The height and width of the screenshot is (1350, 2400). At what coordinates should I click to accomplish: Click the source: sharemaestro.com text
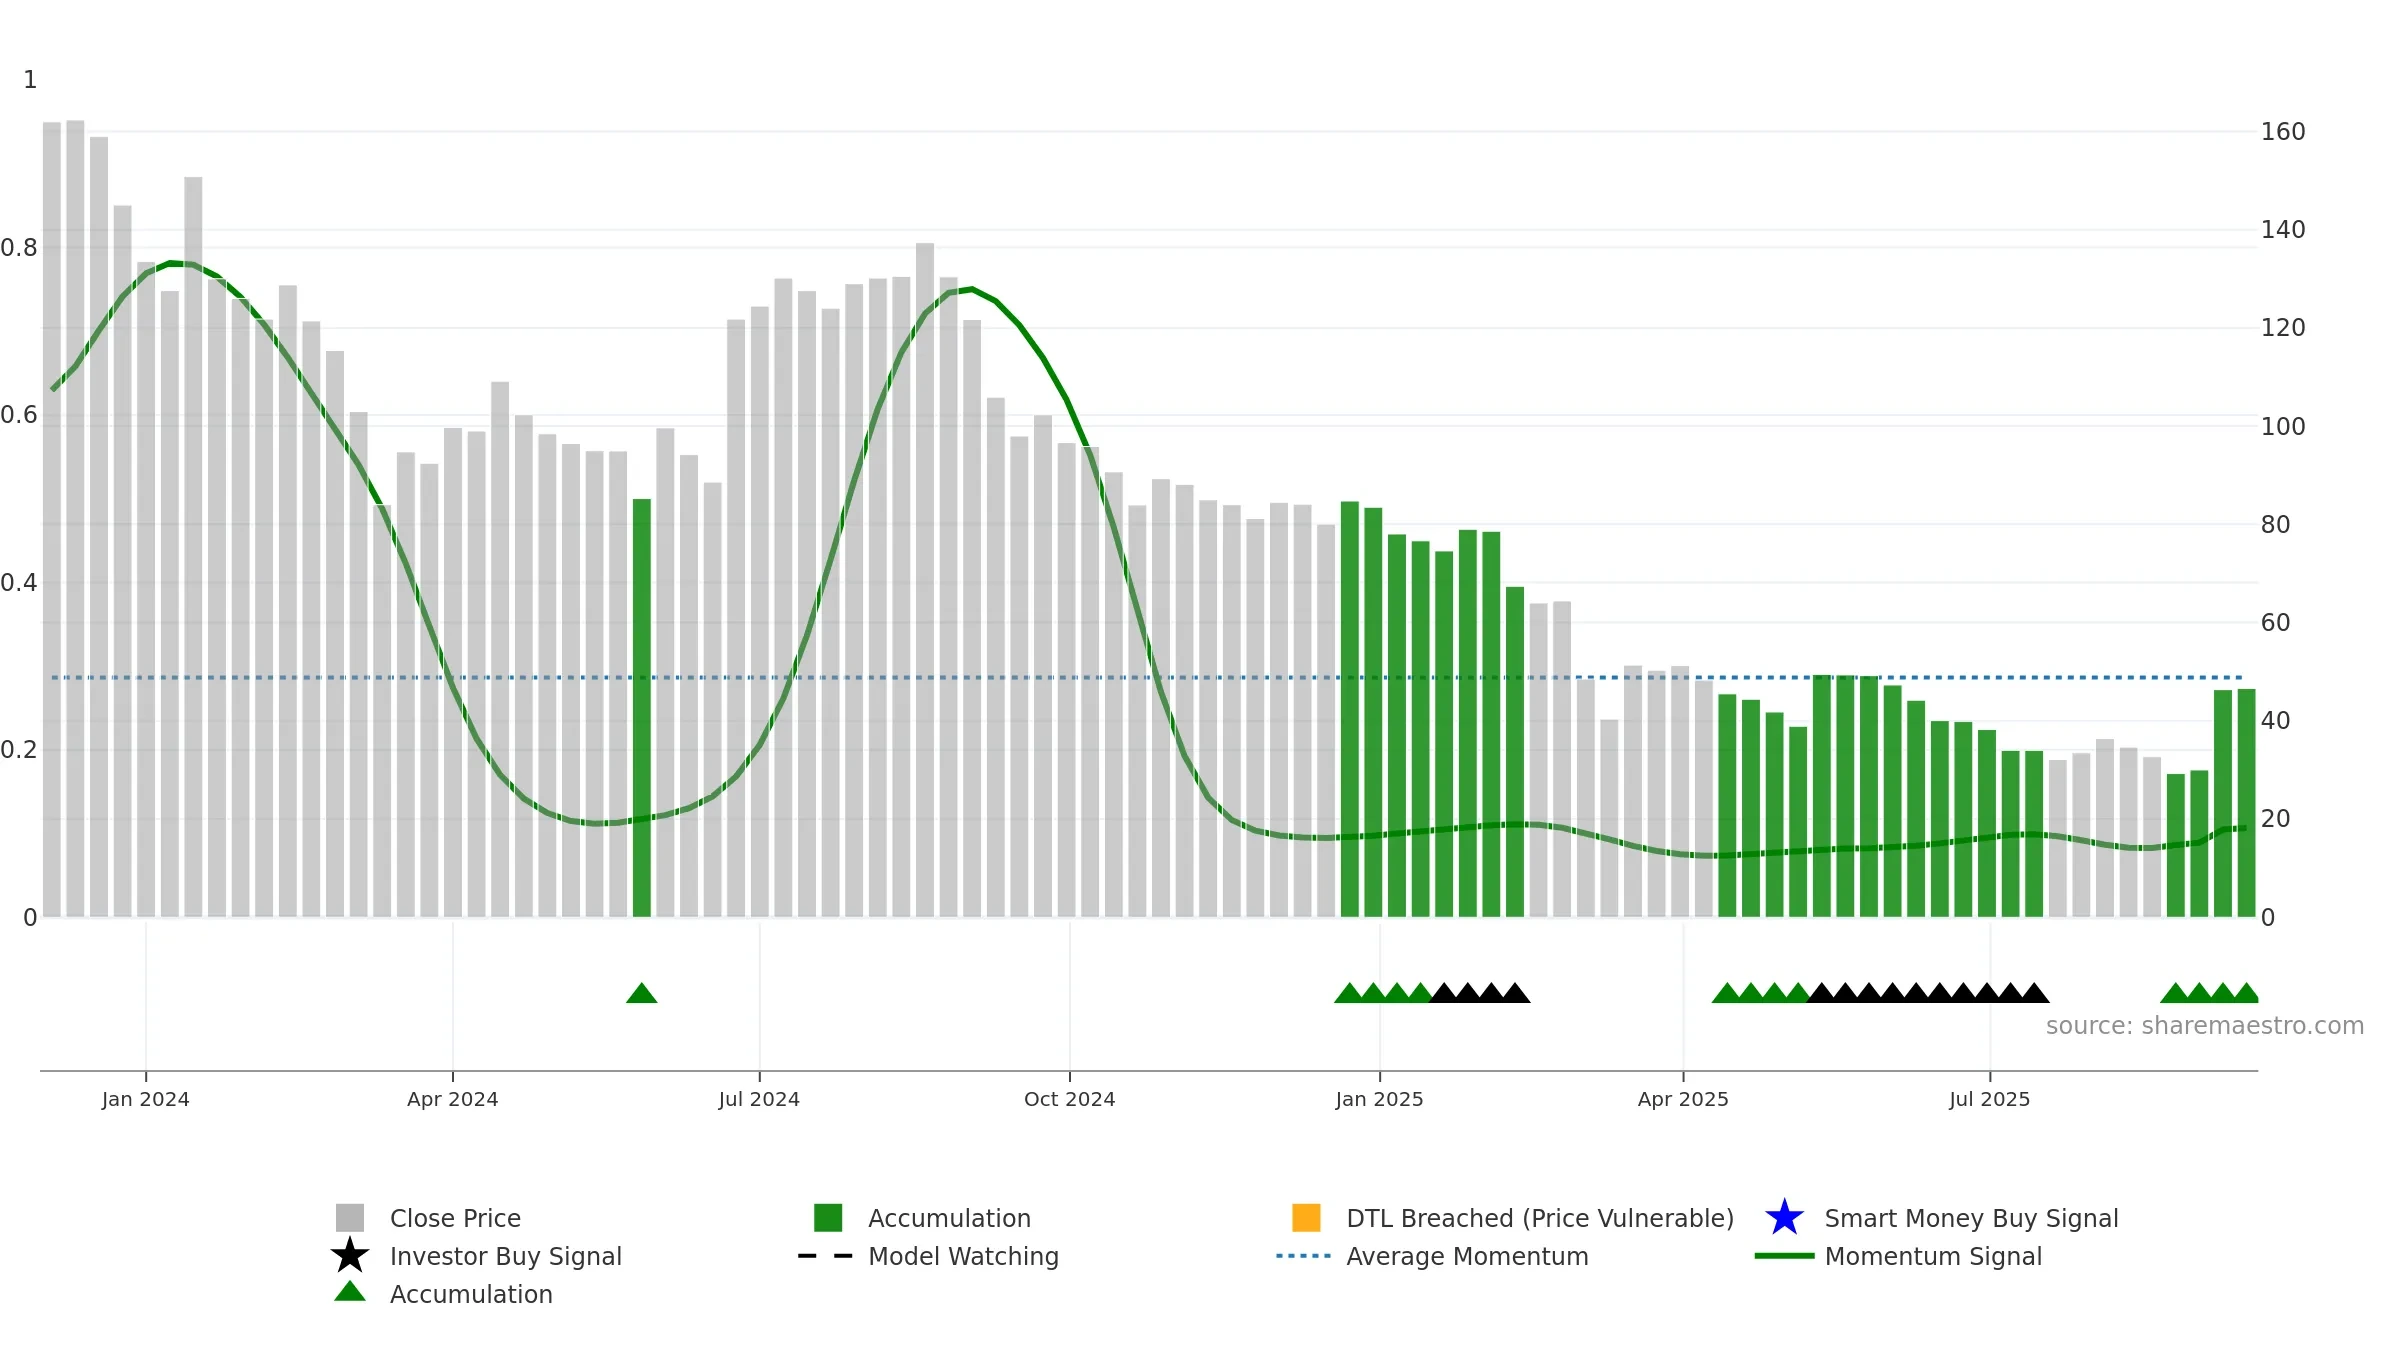pos(2205,1026)
